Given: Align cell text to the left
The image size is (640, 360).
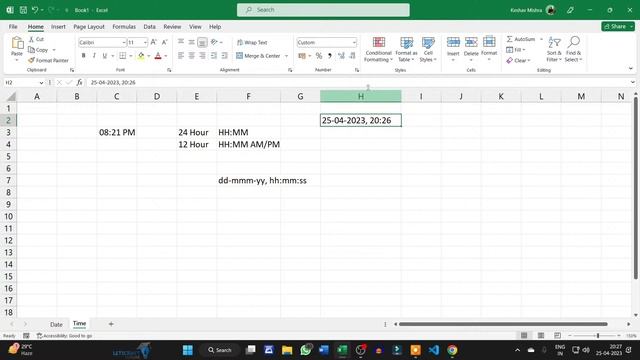Looking at the screenshot, I should point(181,56).
